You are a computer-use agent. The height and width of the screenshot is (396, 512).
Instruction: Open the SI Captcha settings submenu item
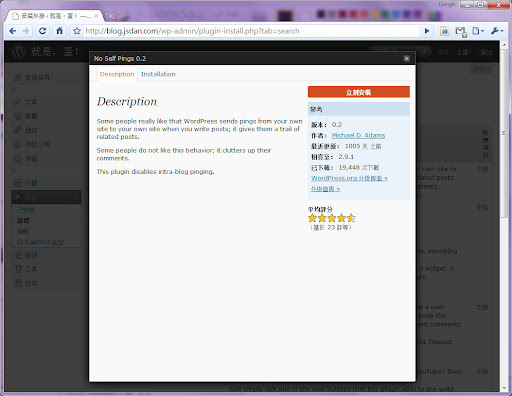coord(40,242)
